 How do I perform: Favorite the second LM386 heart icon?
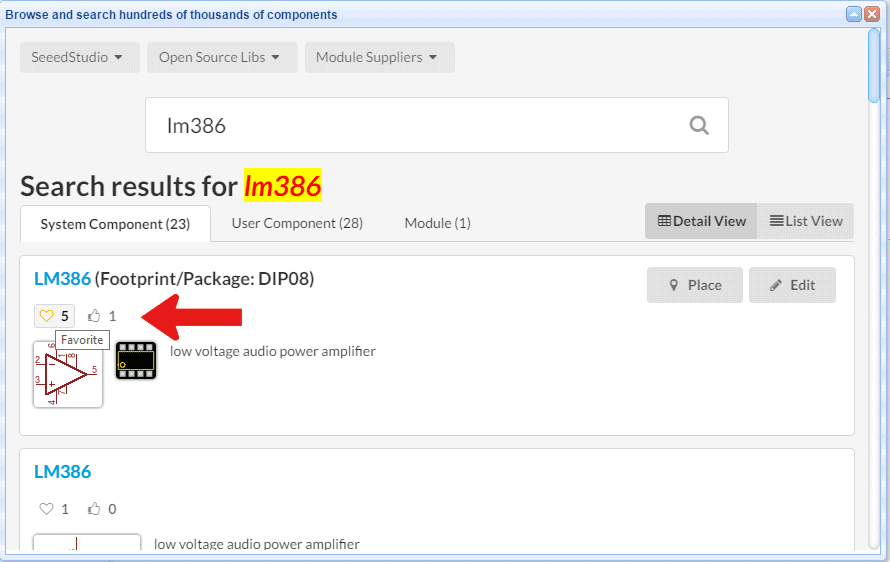pos(47,509)
